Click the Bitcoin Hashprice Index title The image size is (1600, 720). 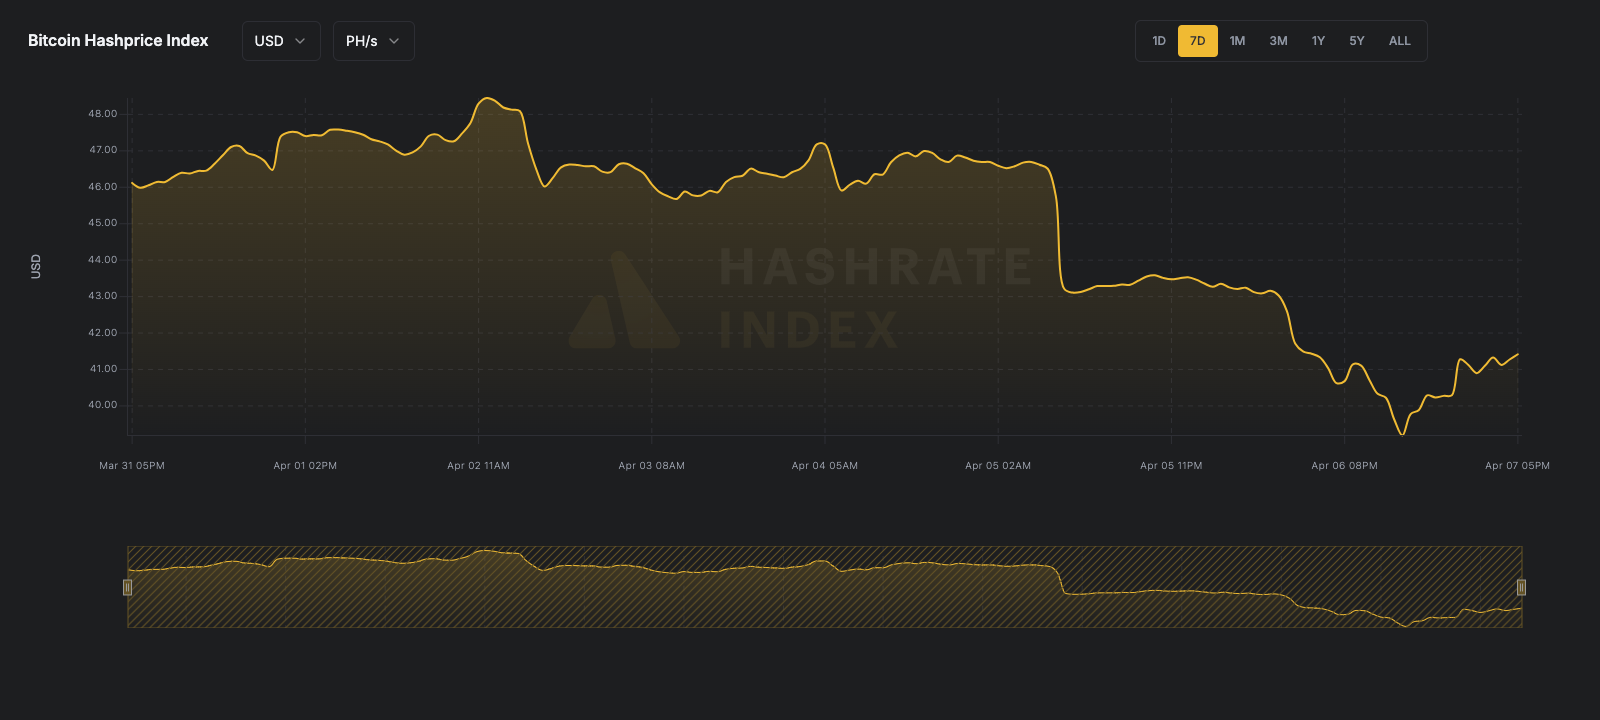point(118,41)
